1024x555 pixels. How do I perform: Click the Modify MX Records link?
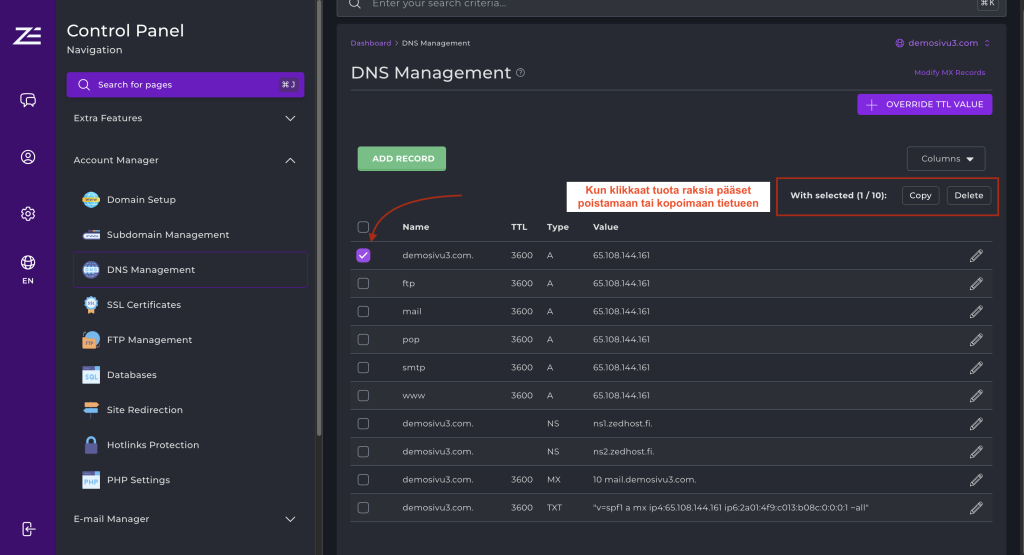pos(949,73)
